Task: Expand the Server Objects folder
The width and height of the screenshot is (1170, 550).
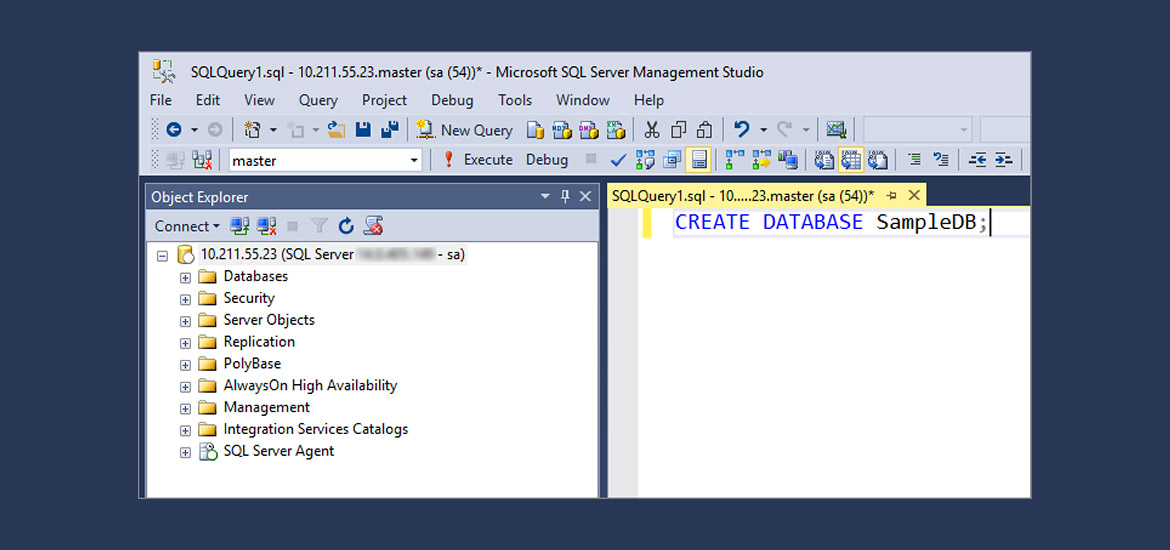Action: (186, 322)
